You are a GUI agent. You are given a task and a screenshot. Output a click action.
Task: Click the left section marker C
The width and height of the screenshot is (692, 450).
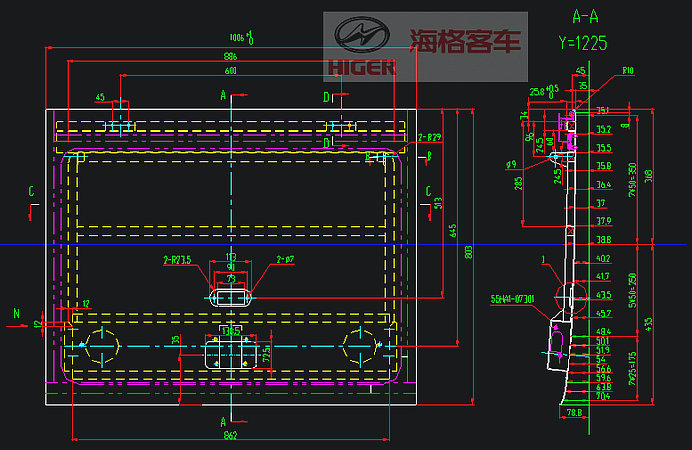pos(32,190)
